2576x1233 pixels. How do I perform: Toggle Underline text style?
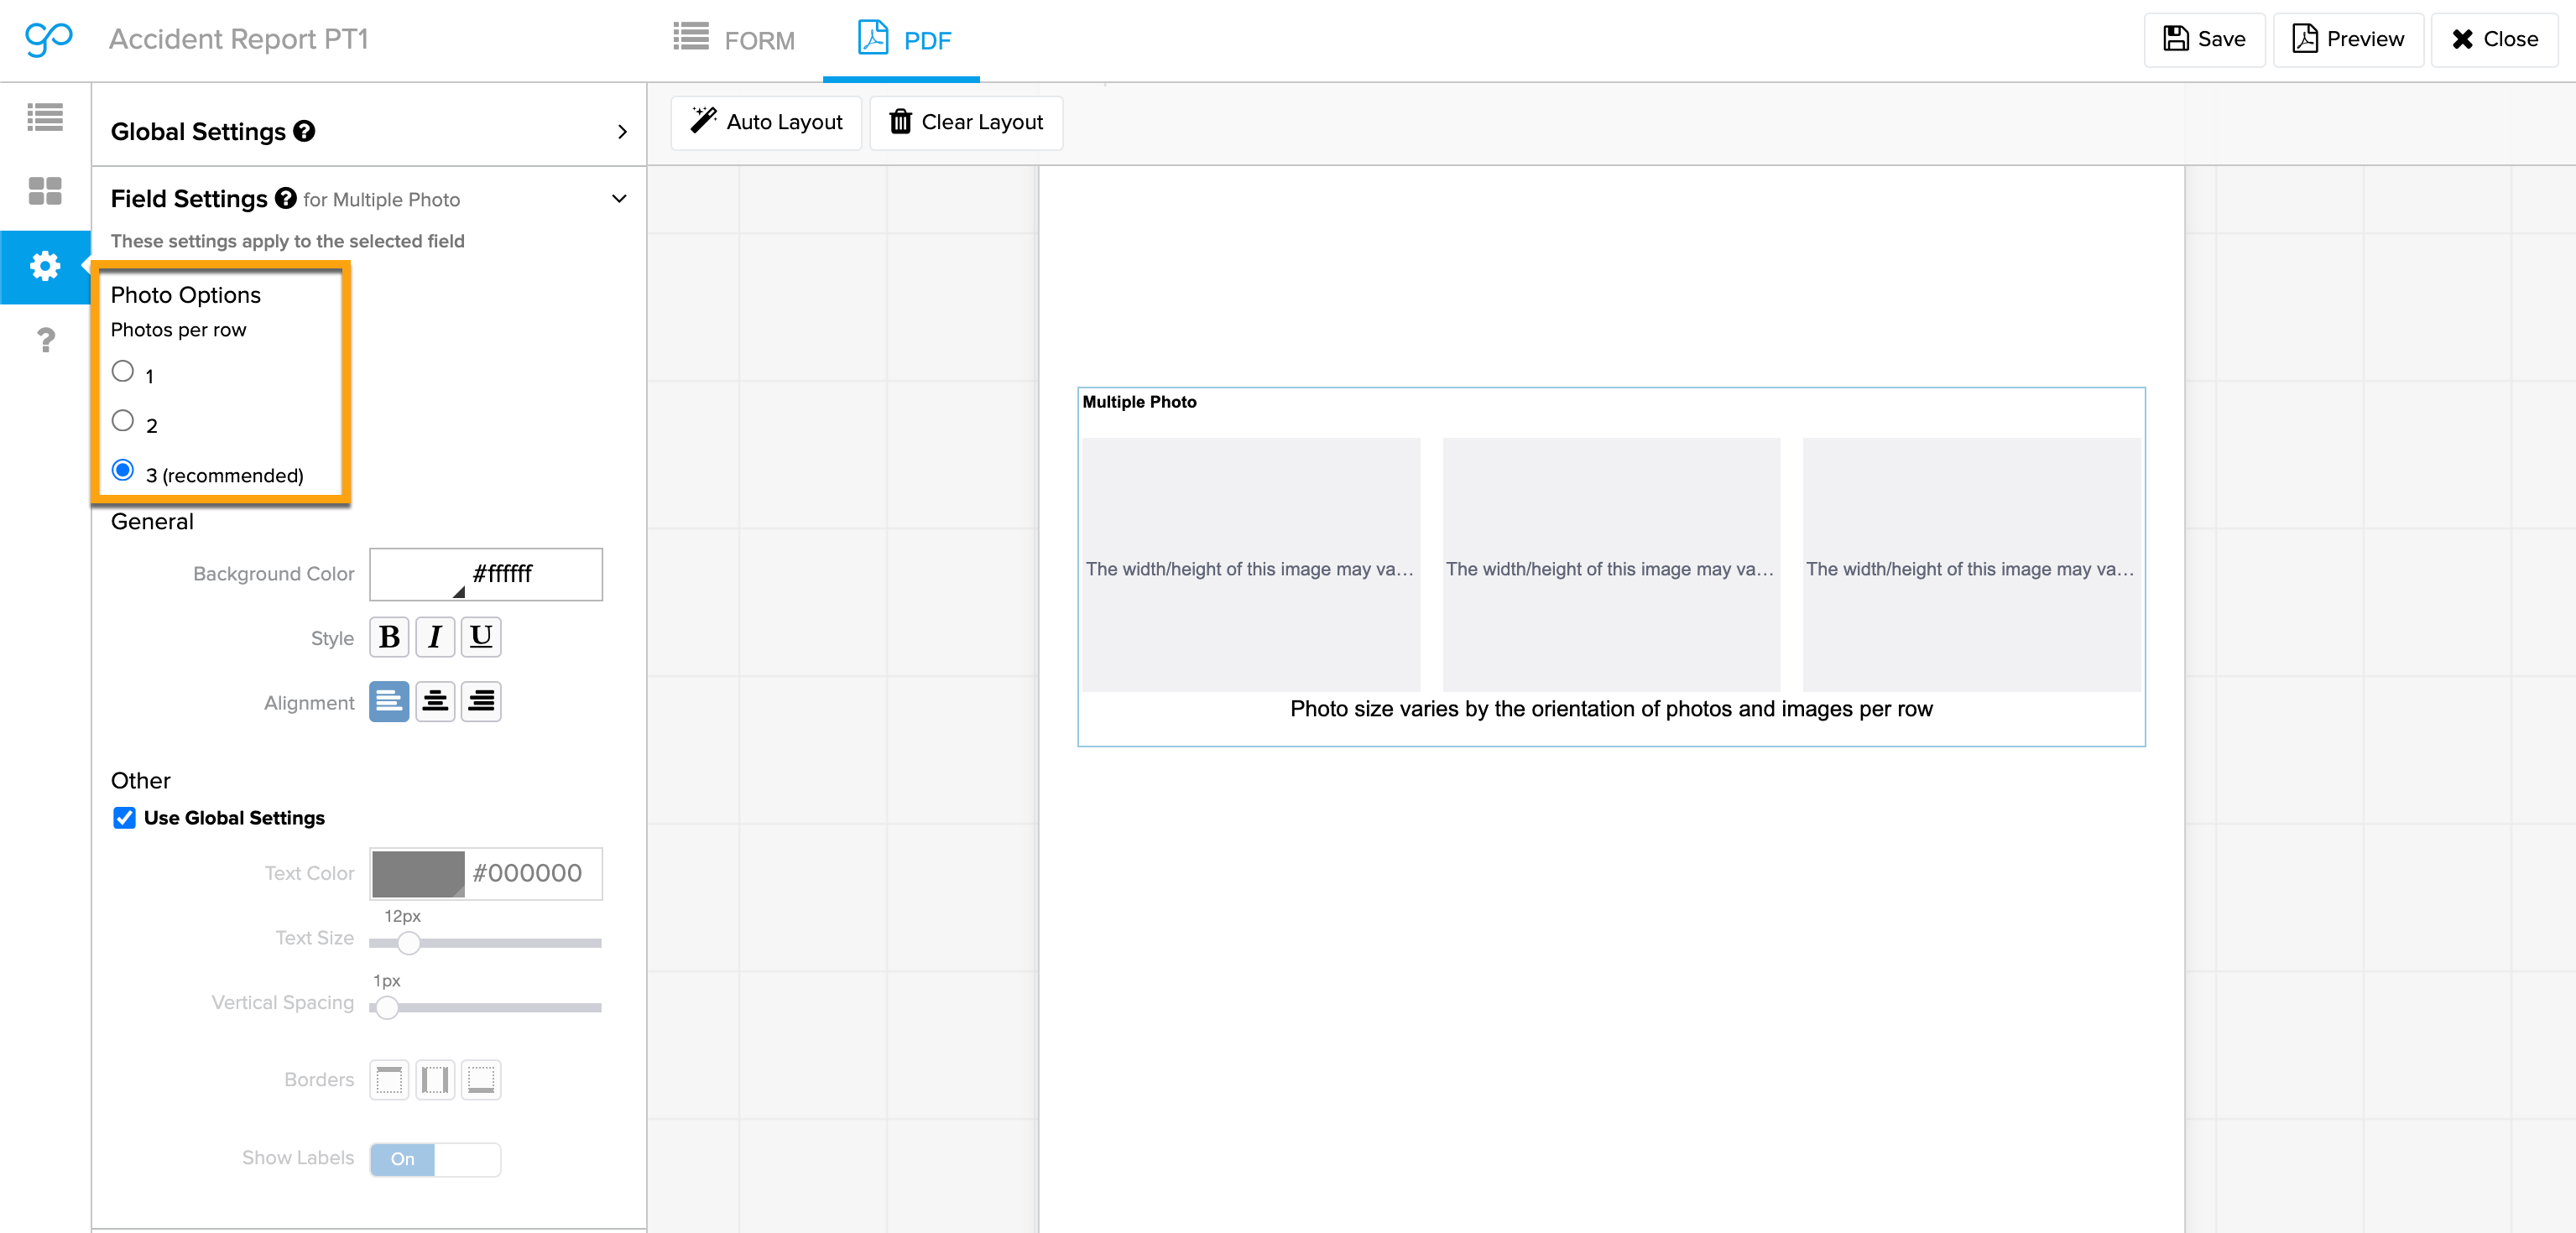pos(481,637)
